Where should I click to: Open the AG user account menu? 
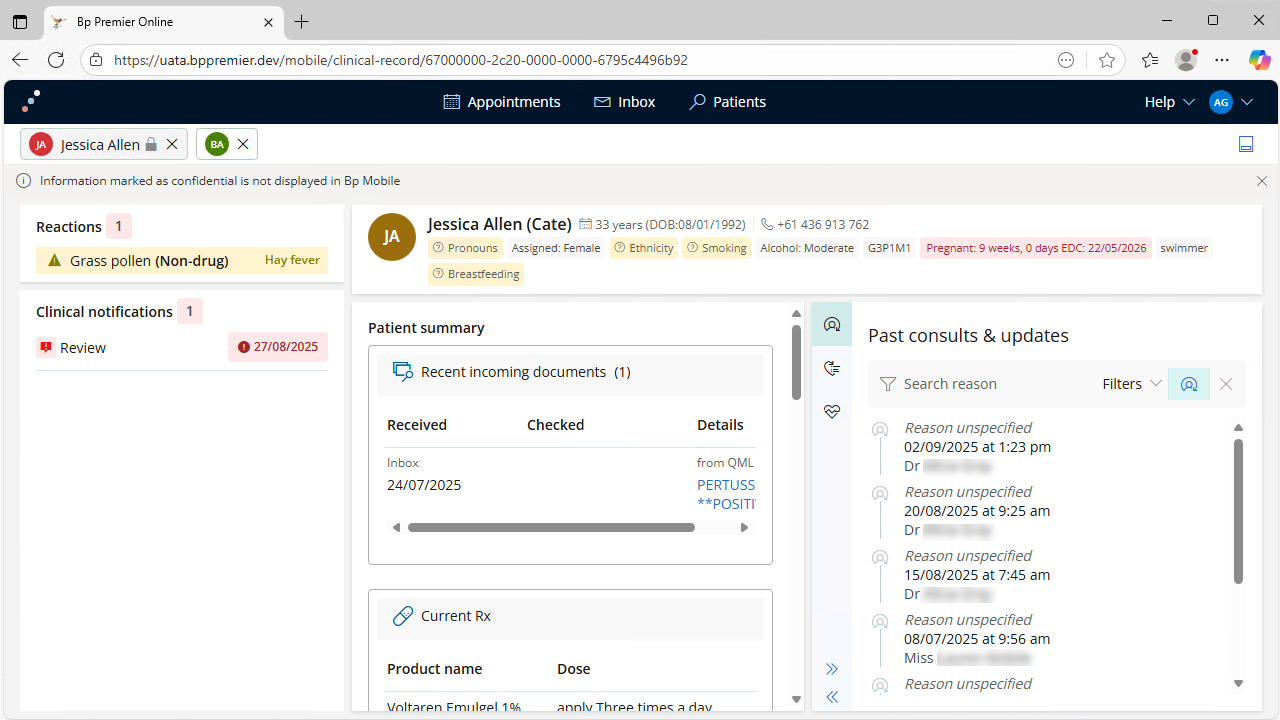click(x=1231, y=102)
